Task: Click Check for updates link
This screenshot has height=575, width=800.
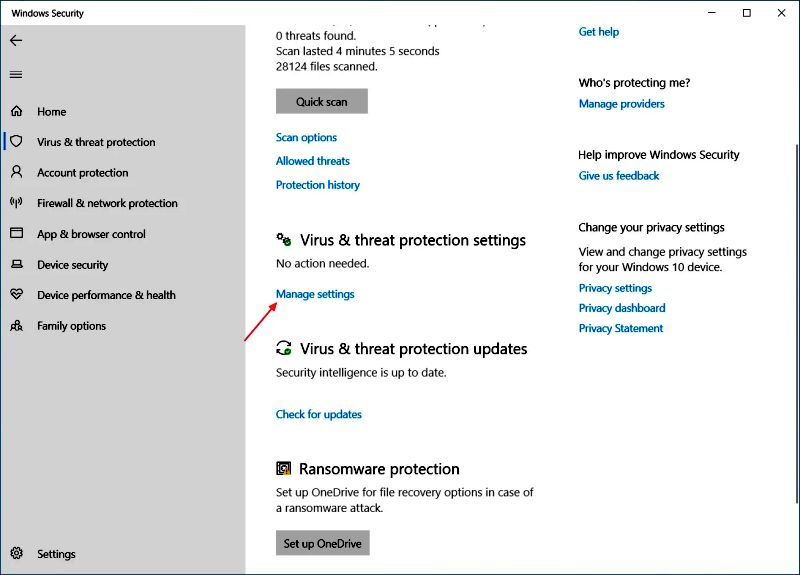Action: (x=318, y=414)
